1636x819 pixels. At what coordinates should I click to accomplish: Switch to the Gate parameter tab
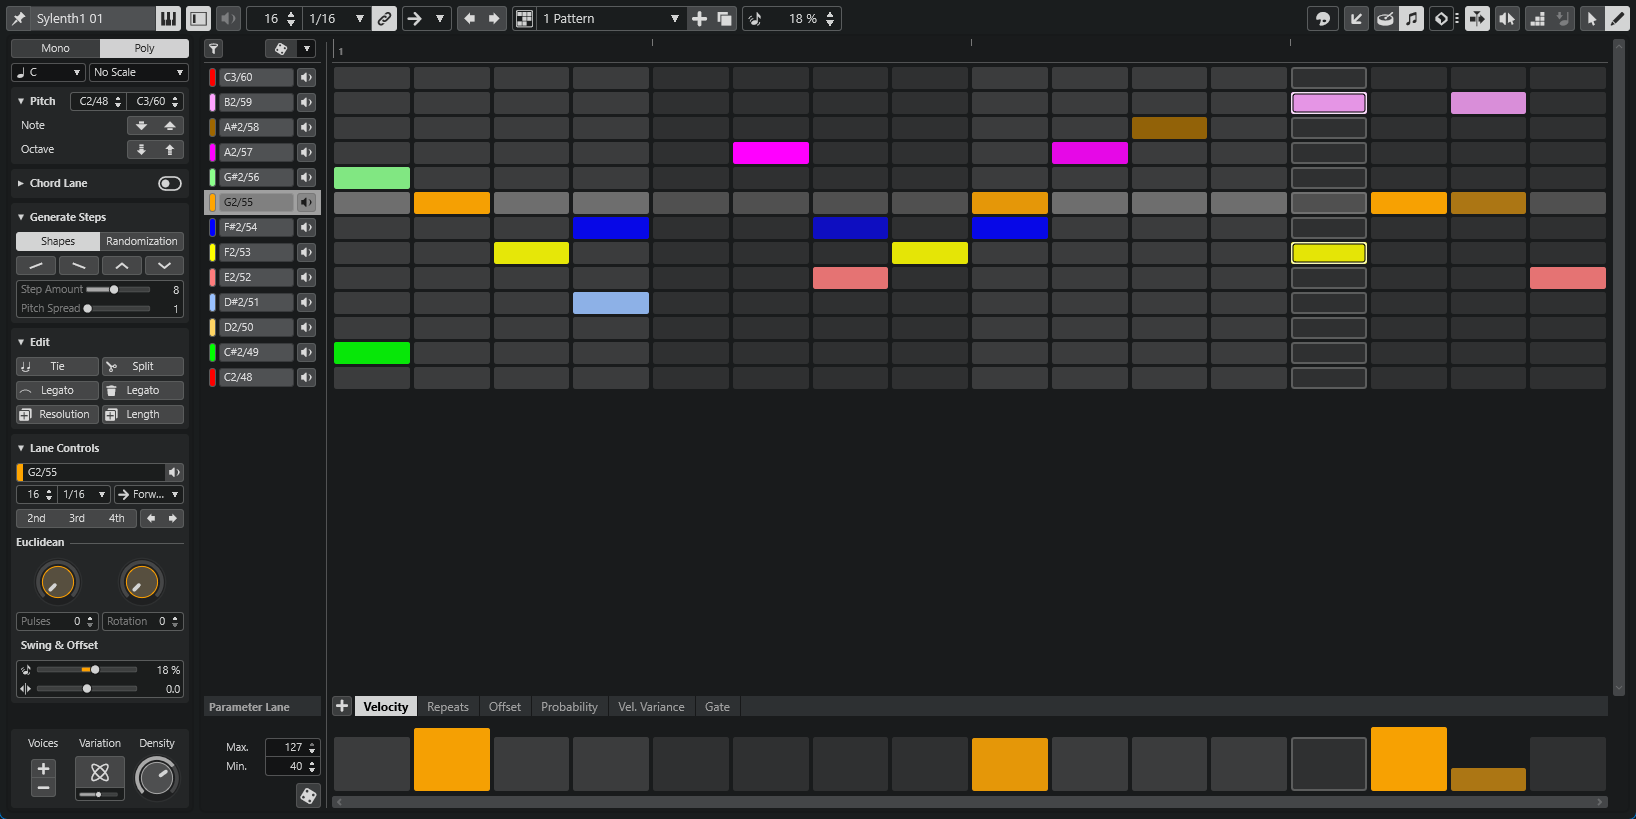[717, 706]
